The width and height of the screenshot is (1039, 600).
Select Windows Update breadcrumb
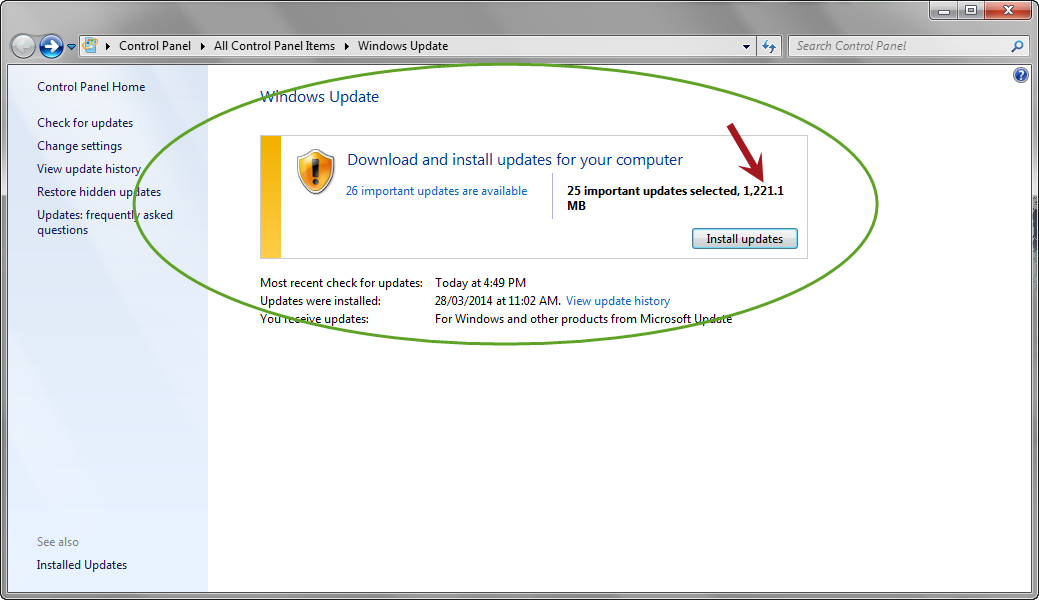[x=403, y=46]
